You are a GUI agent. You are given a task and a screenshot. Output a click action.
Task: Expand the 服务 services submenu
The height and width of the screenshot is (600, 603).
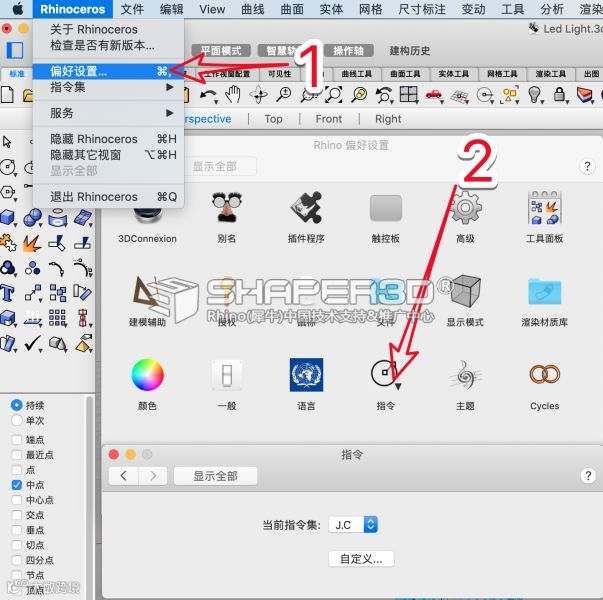click(108, 113)
